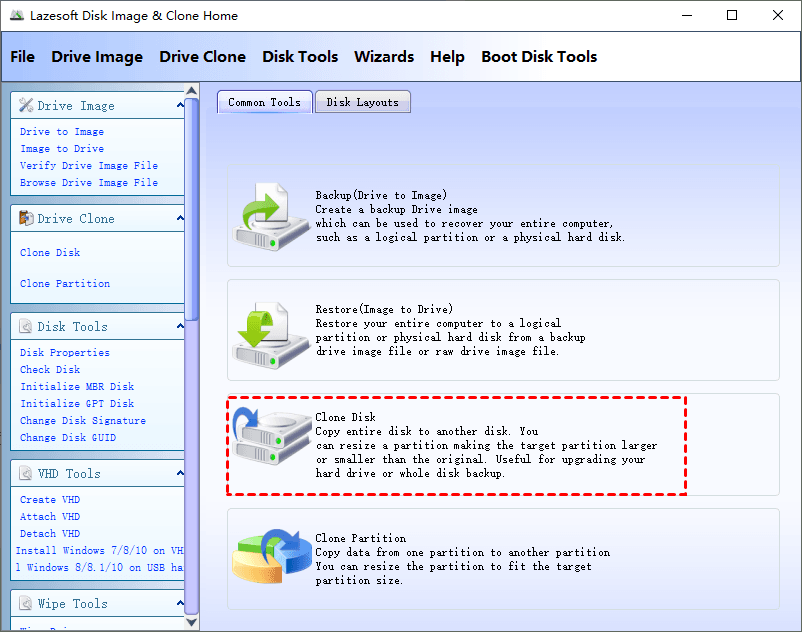The image size is (802, 632).
Task: Click the Drive Image panel wrench icon
Action: click(x=26, y=105)
